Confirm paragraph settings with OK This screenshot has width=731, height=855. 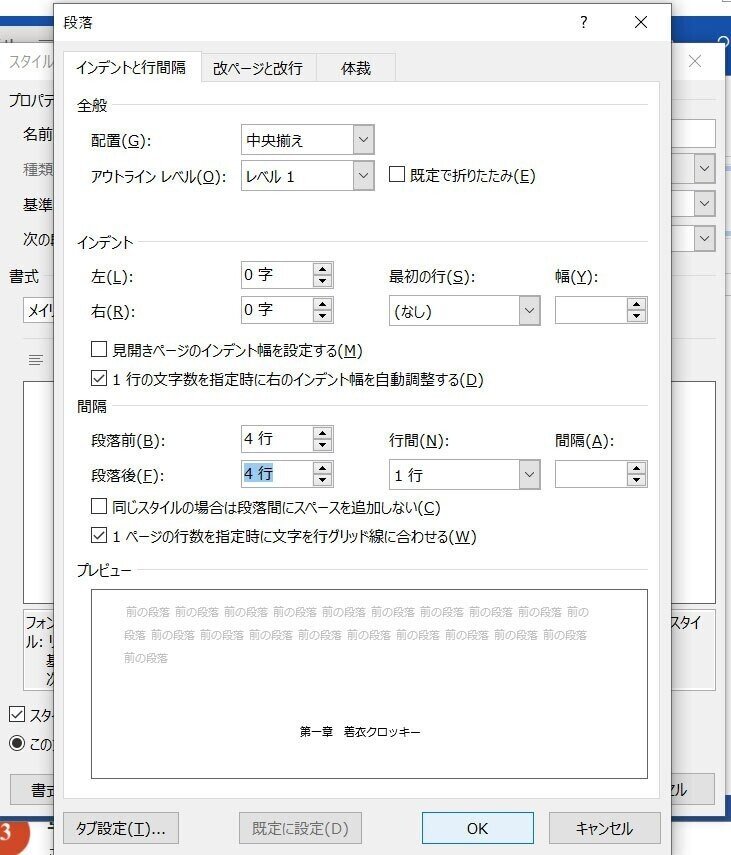click(x=478, y=828)
